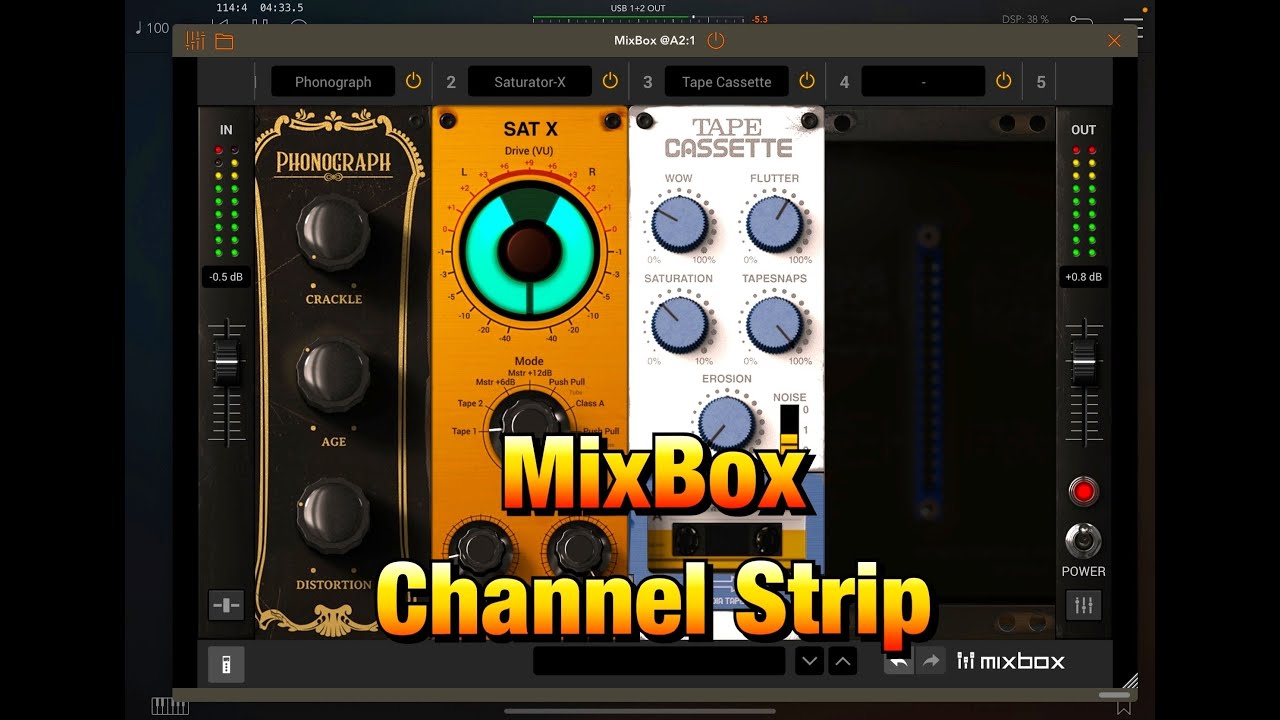Click the input level fader
This screenshot has height=720, width=1280.
coord(227,362)
